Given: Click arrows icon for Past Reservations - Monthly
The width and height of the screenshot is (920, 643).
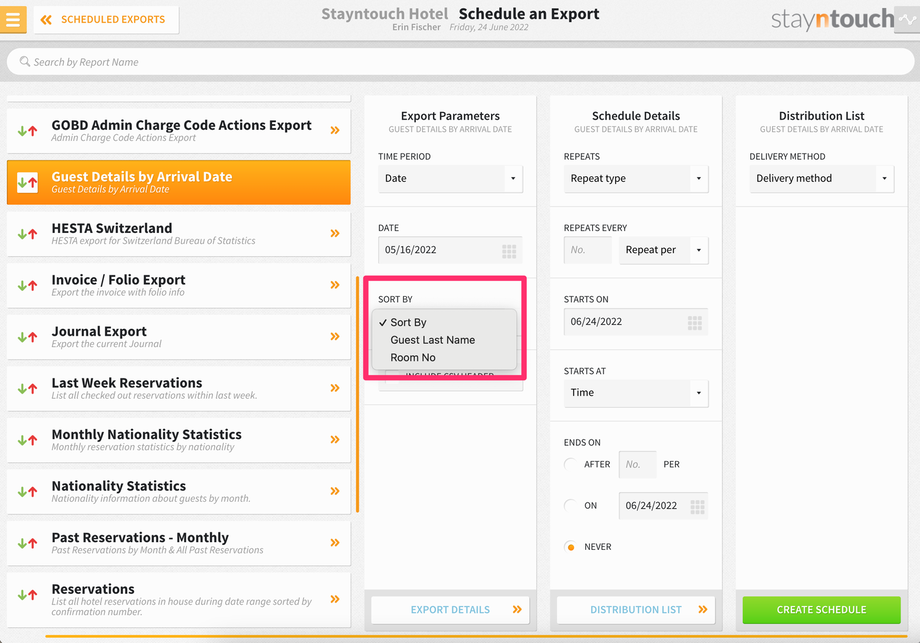Looking at the screenshot, I should (28, 543).
